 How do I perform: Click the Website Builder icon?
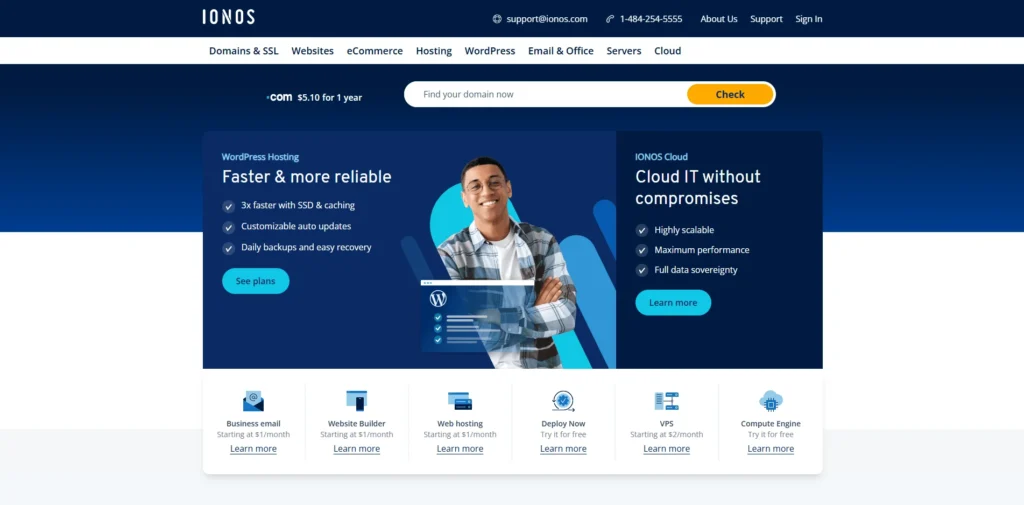click(x=357, y=400)
